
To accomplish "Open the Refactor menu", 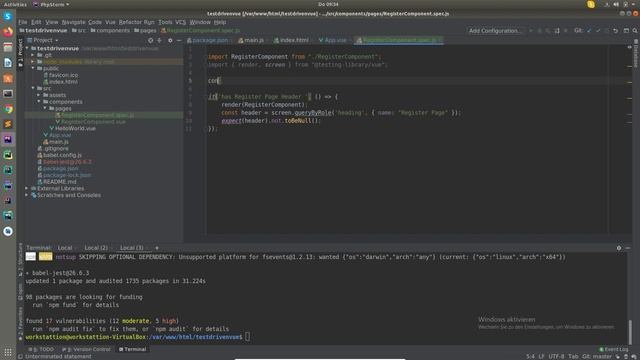I will pos(130,22).
